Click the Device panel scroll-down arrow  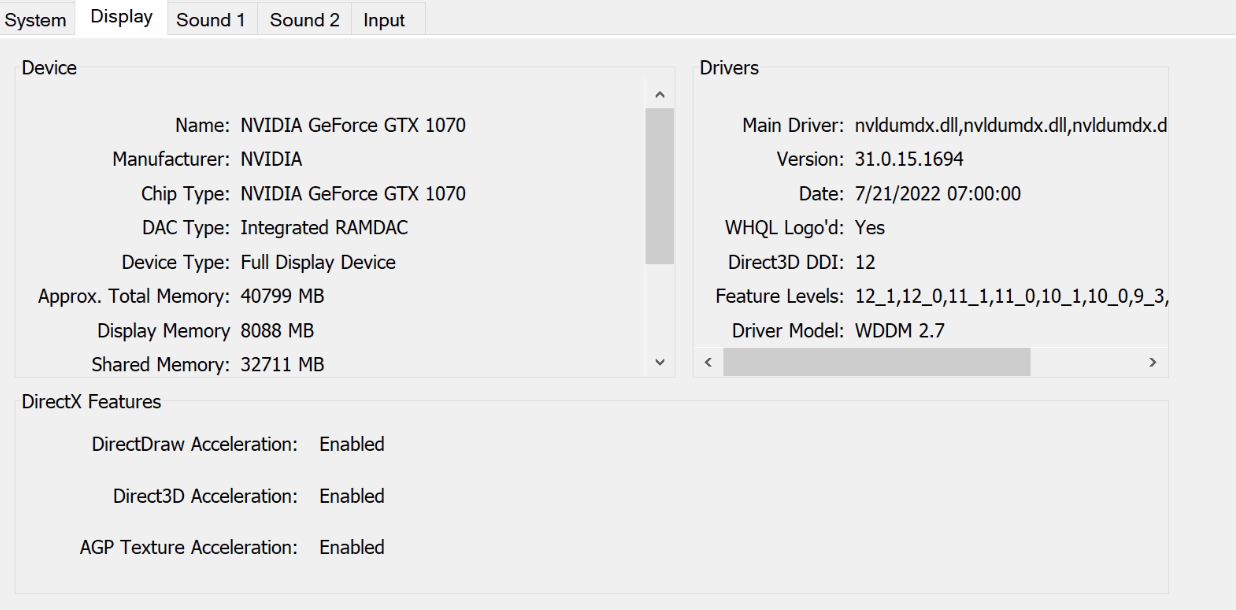[x=659, y=363]
